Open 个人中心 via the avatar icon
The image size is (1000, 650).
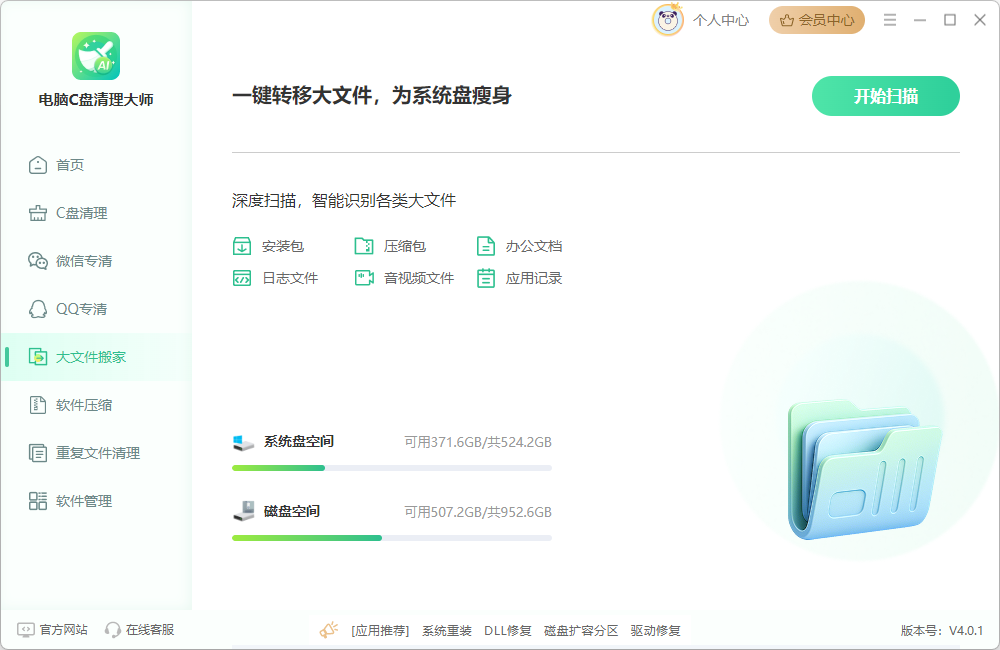click(668, 19)
